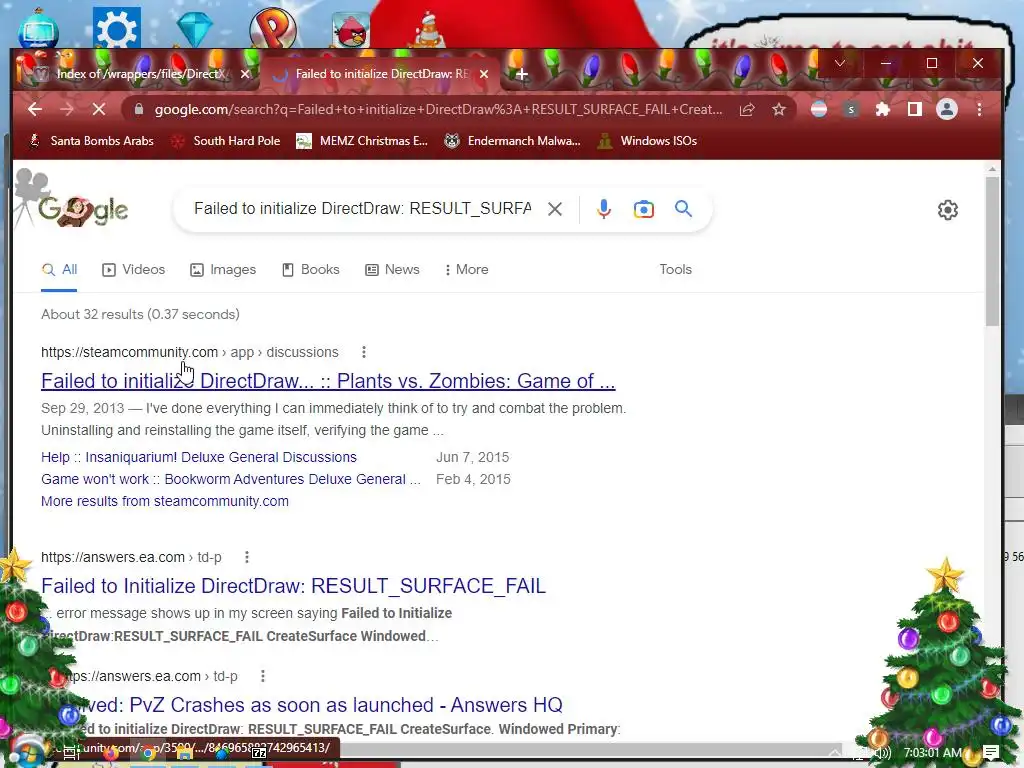Open the monitor ornament desktop icon
This screenshot has height=768, width=1024.
[x=39, y=28]
